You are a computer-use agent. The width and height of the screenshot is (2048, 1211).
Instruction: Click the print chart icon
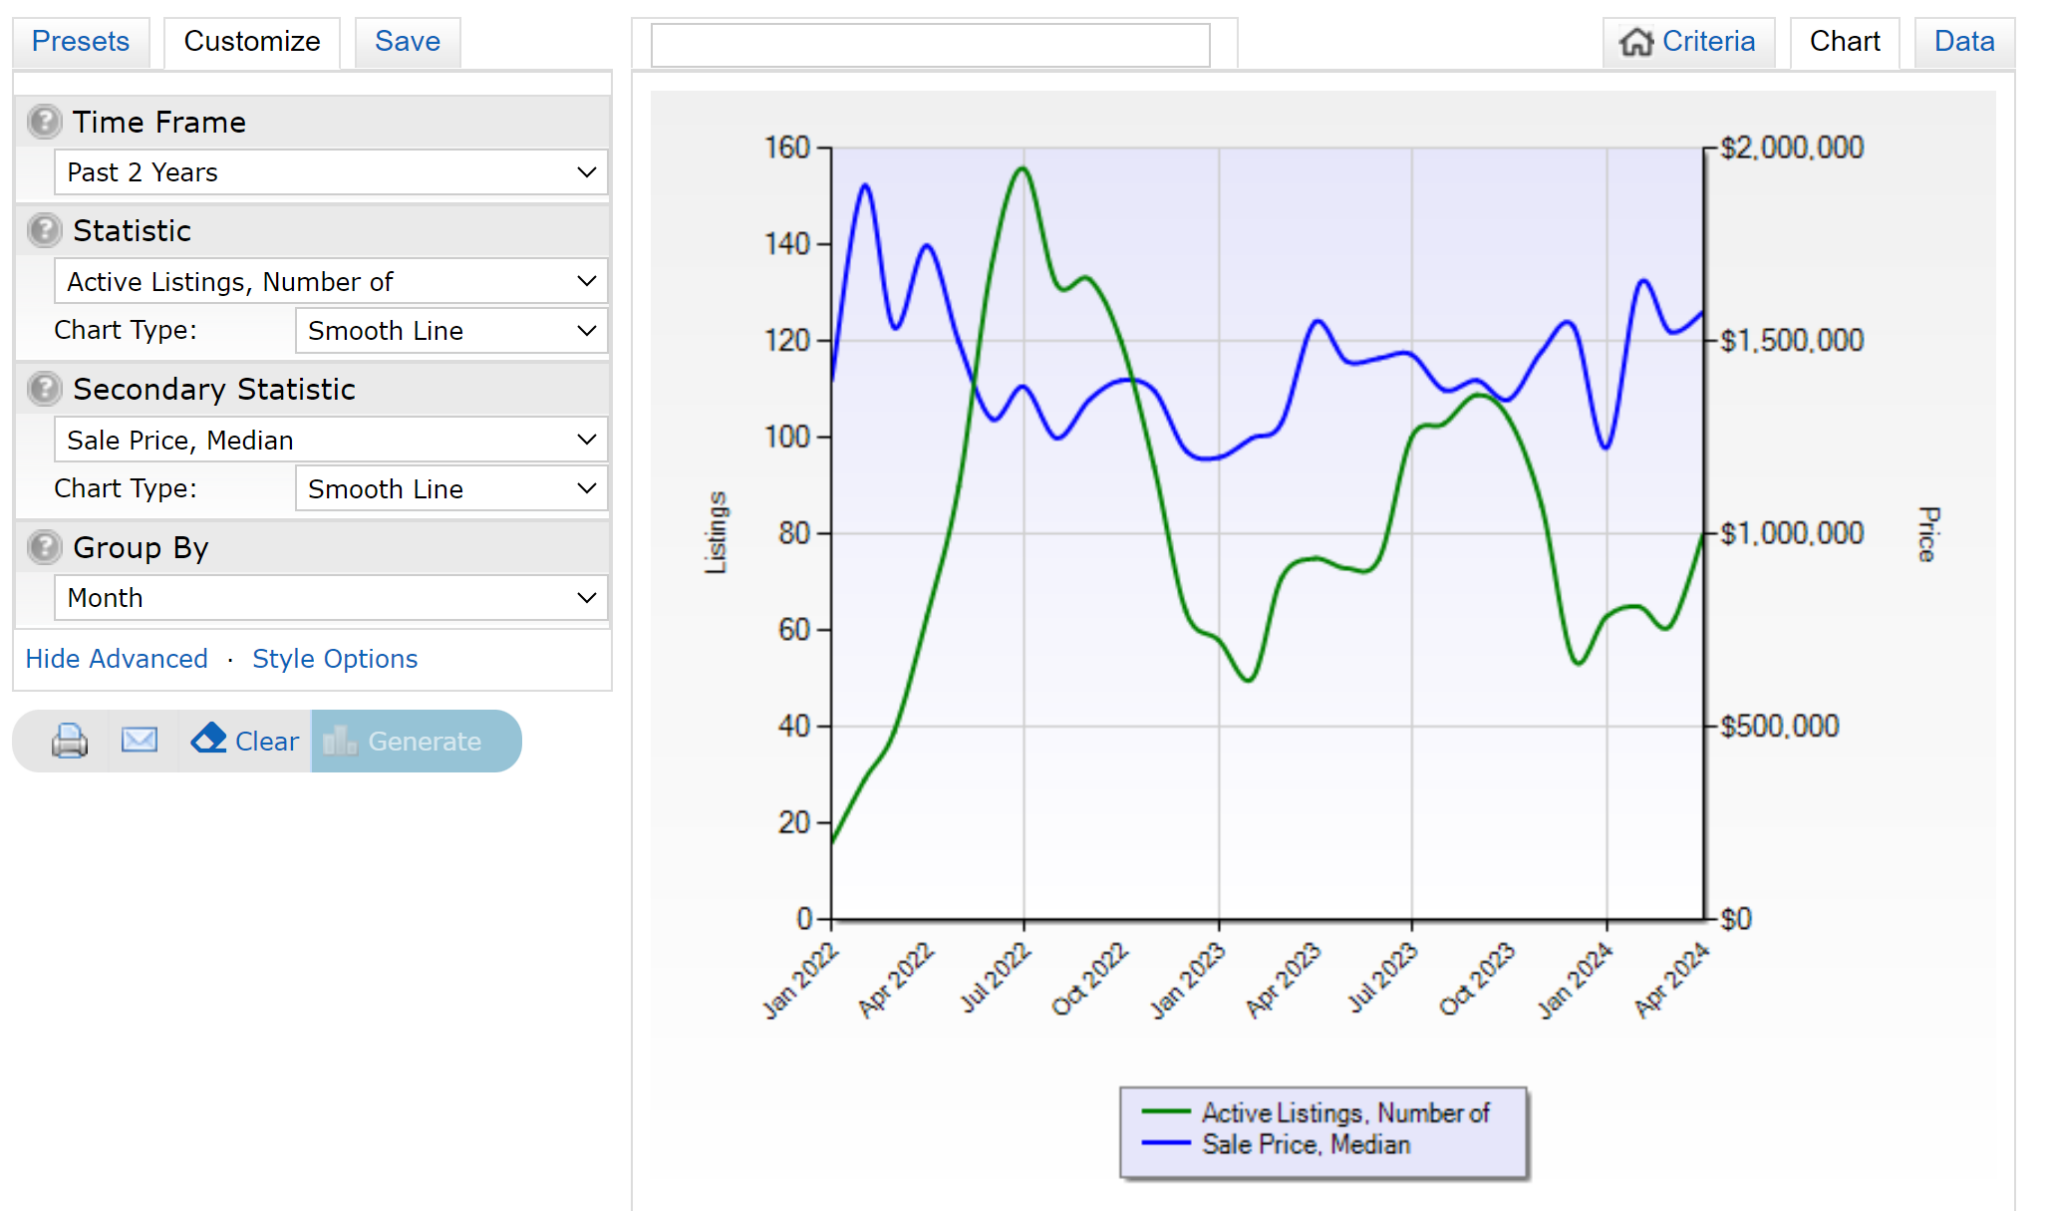pos(66,740)
